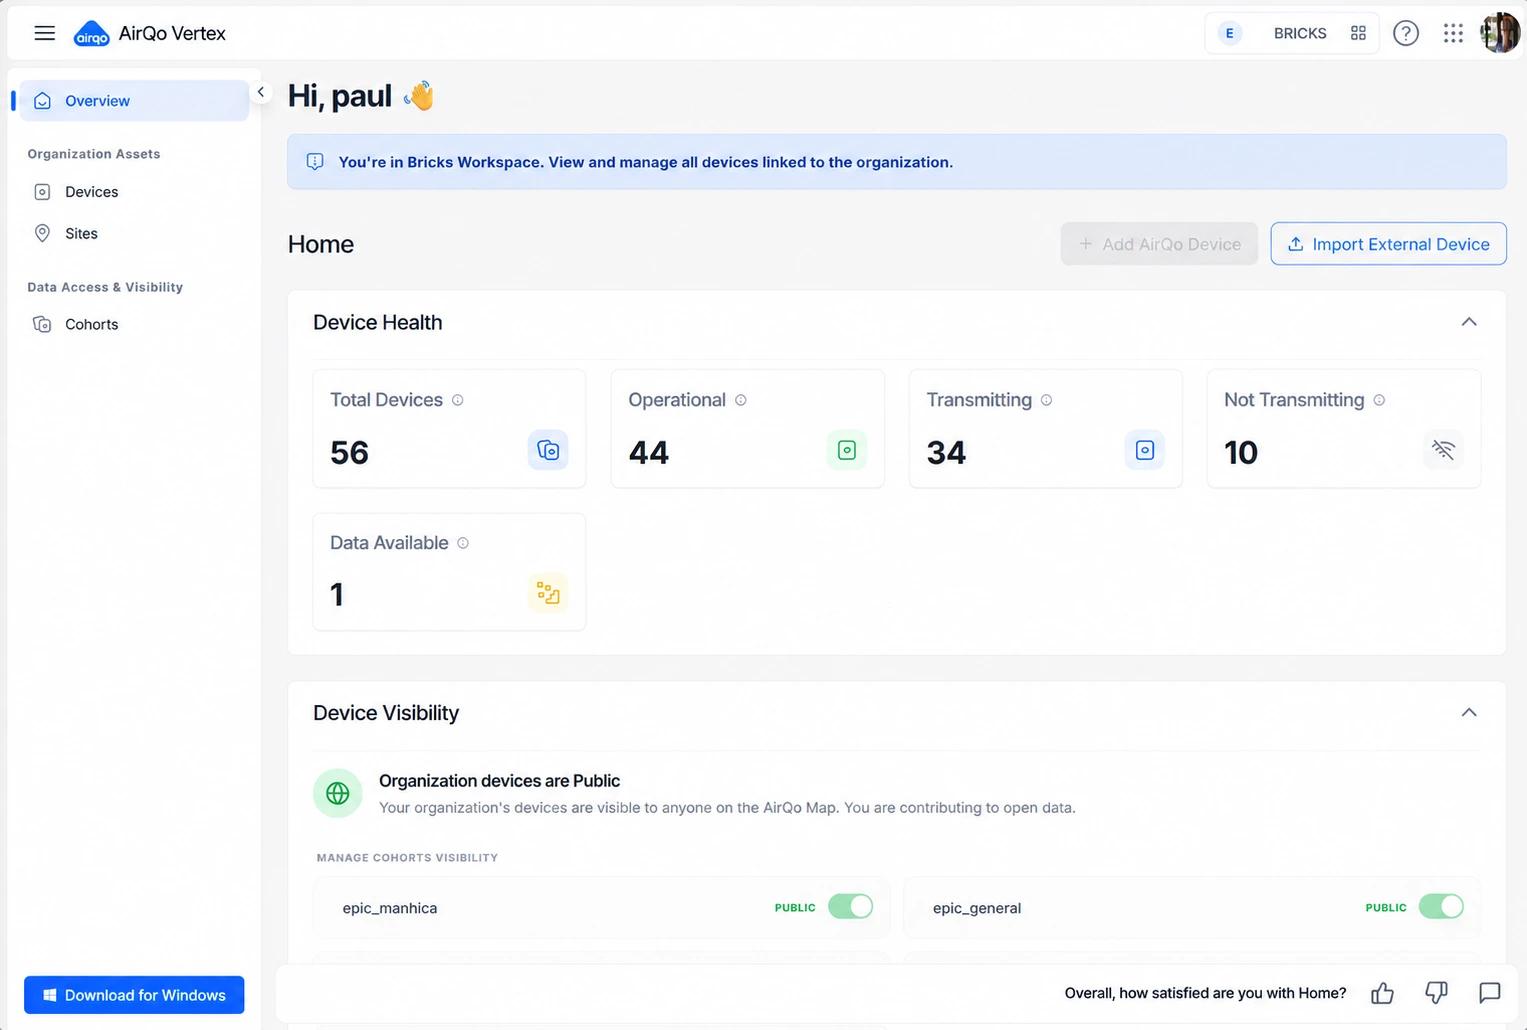This screenshot has width=1527, height=1030.
Task: Click the Devices sidebar icon
Action: coord(42,192)
